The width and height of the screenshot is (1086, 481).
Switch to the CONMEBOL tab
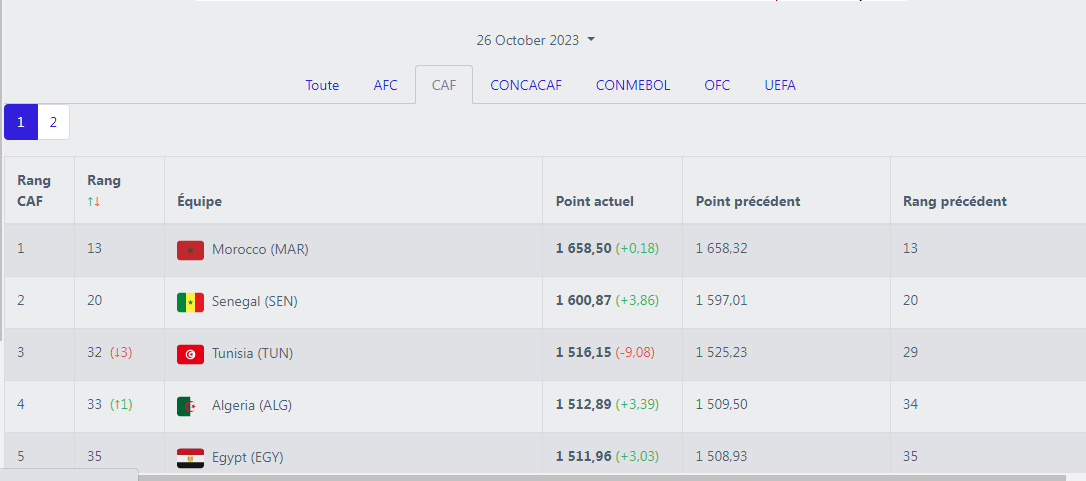633,85
